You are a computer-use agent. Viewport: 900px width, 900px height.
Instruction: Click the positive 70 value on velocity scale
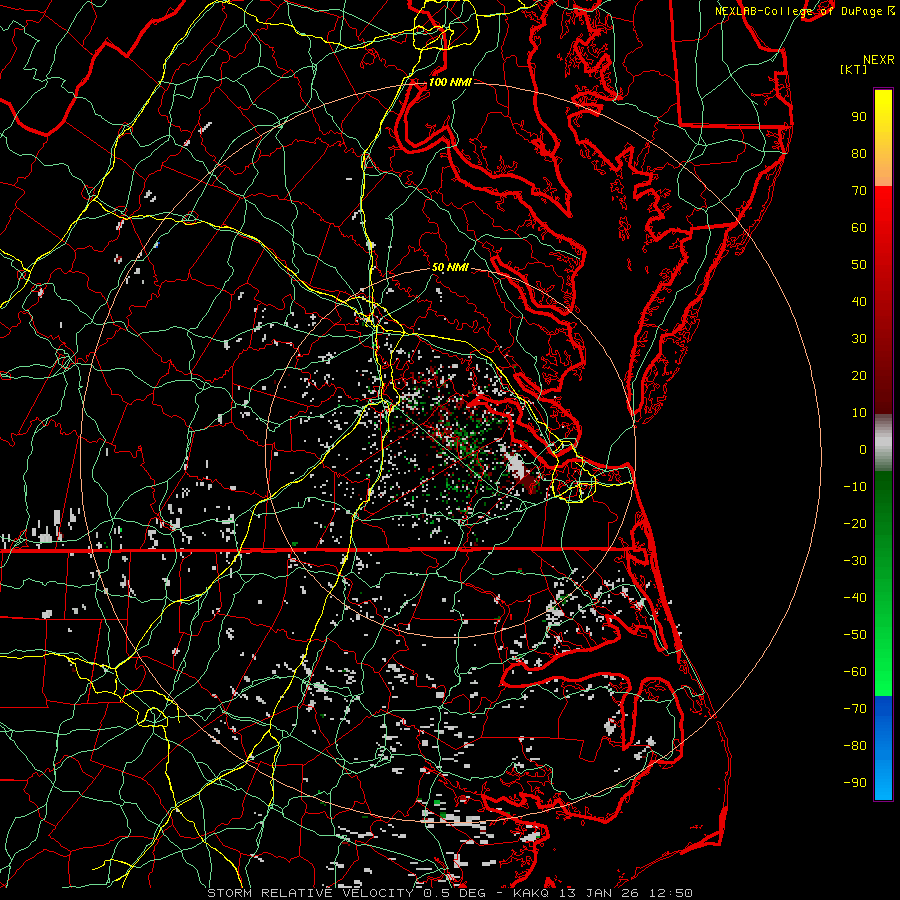[859, 191]
